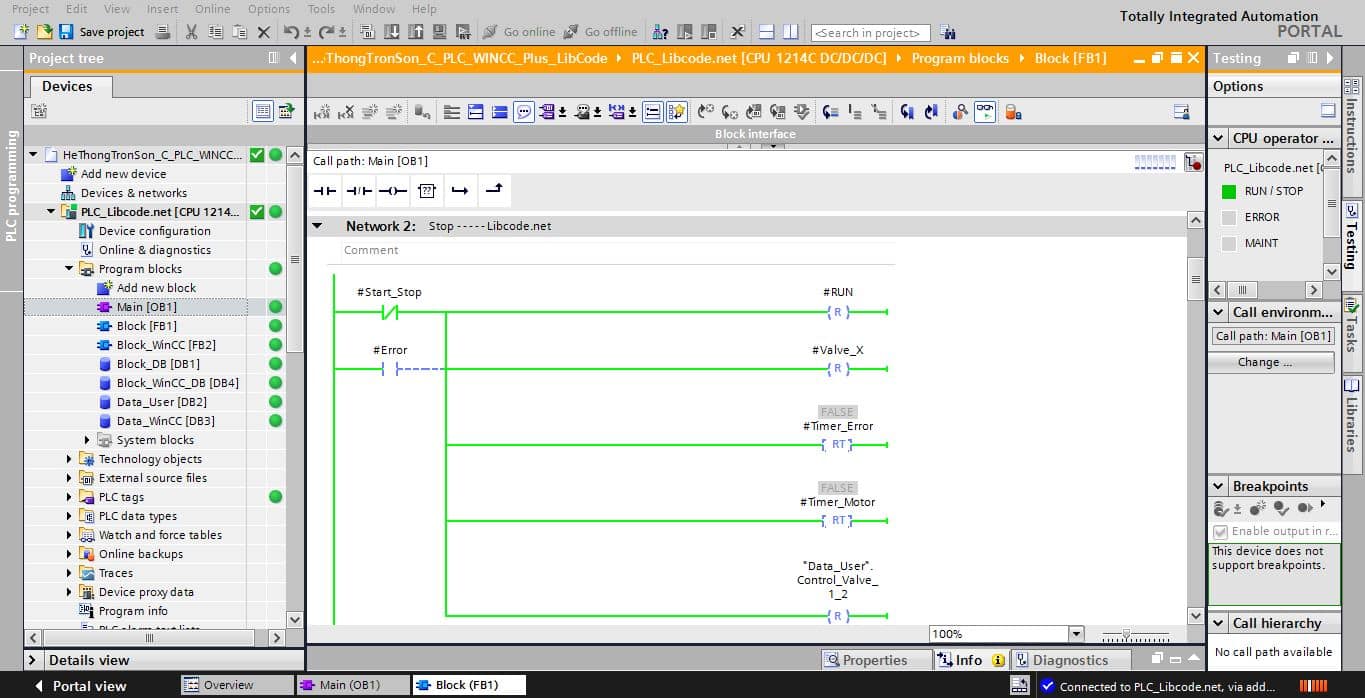1365x698 pixels.
Task: Click the call path breakpoint icon at right
Action: point(1193,162)
